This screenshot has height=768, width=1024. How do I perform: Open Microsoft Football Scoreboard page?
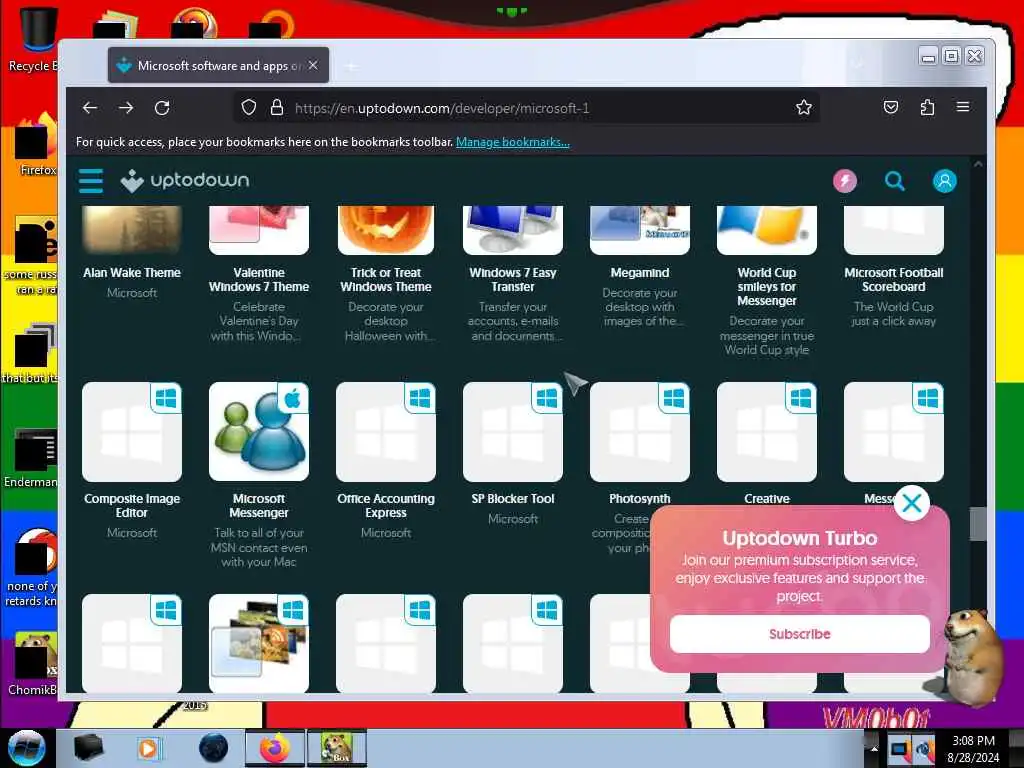tap(893, 280)
